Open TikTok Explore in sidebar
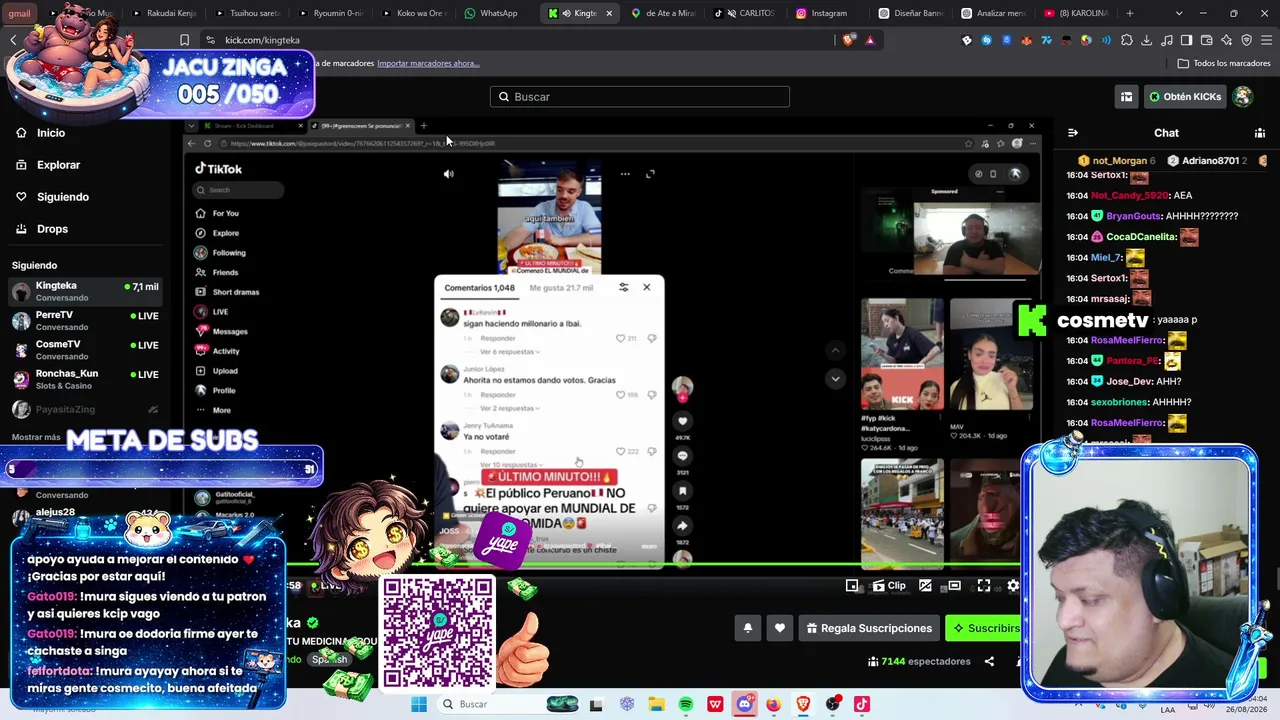Viewport: 1280px width, 720px height. tap(219, 233)
